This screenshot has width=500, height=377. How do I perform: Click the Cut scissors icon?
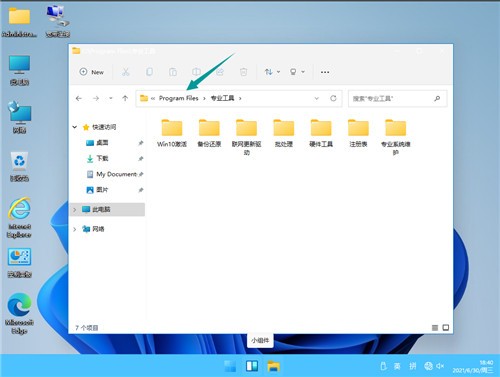126,72
